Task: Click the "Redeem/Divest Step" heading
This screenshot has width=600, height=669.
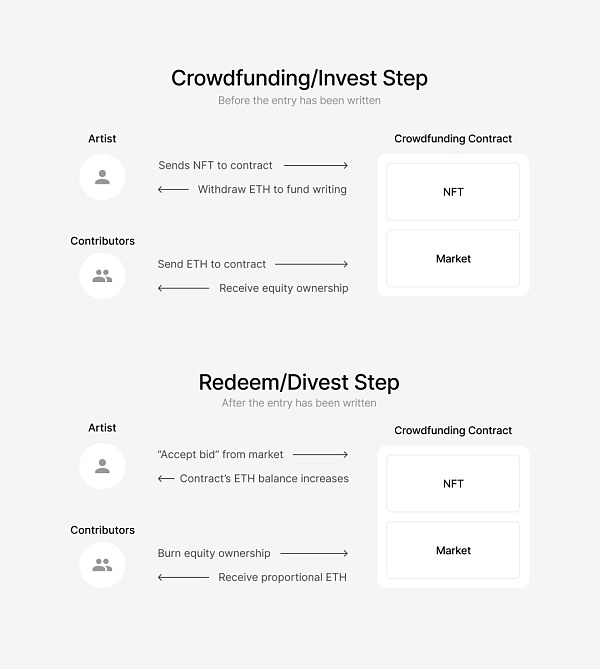Action: point(299,382)
